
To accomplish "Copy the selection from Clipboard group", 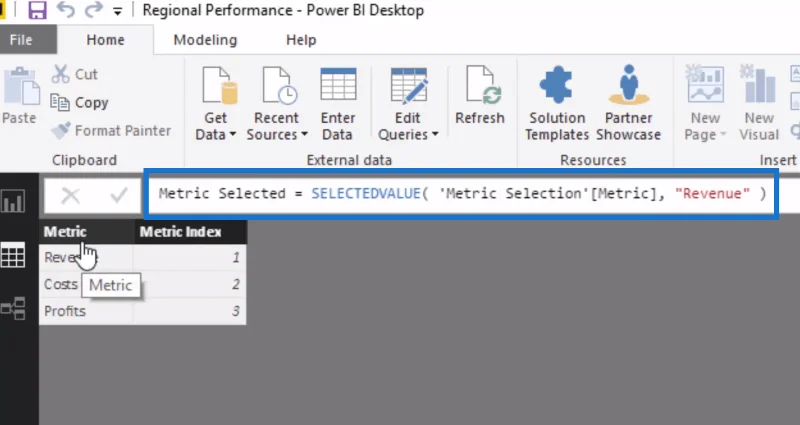I will click(80, 103).
